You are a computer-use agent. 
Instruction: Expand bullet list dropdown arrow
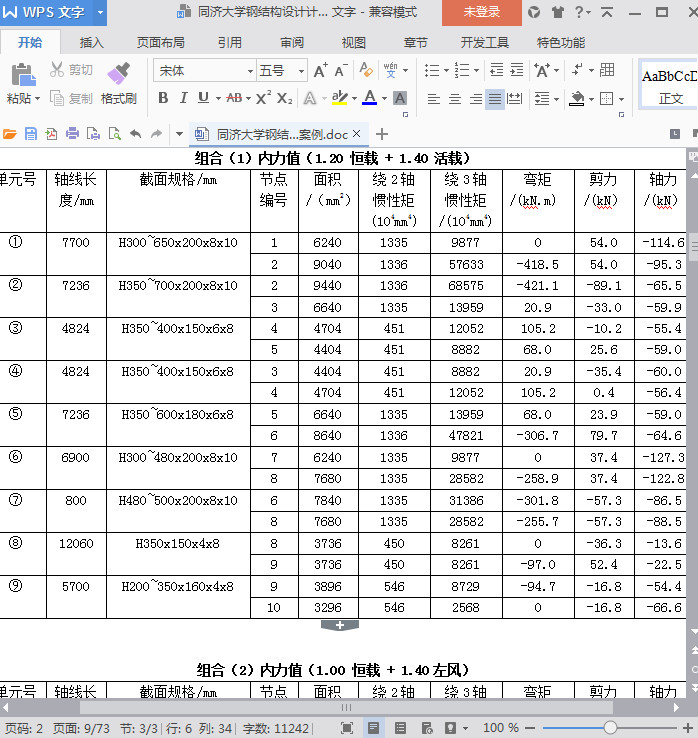[x=446, y=71]
